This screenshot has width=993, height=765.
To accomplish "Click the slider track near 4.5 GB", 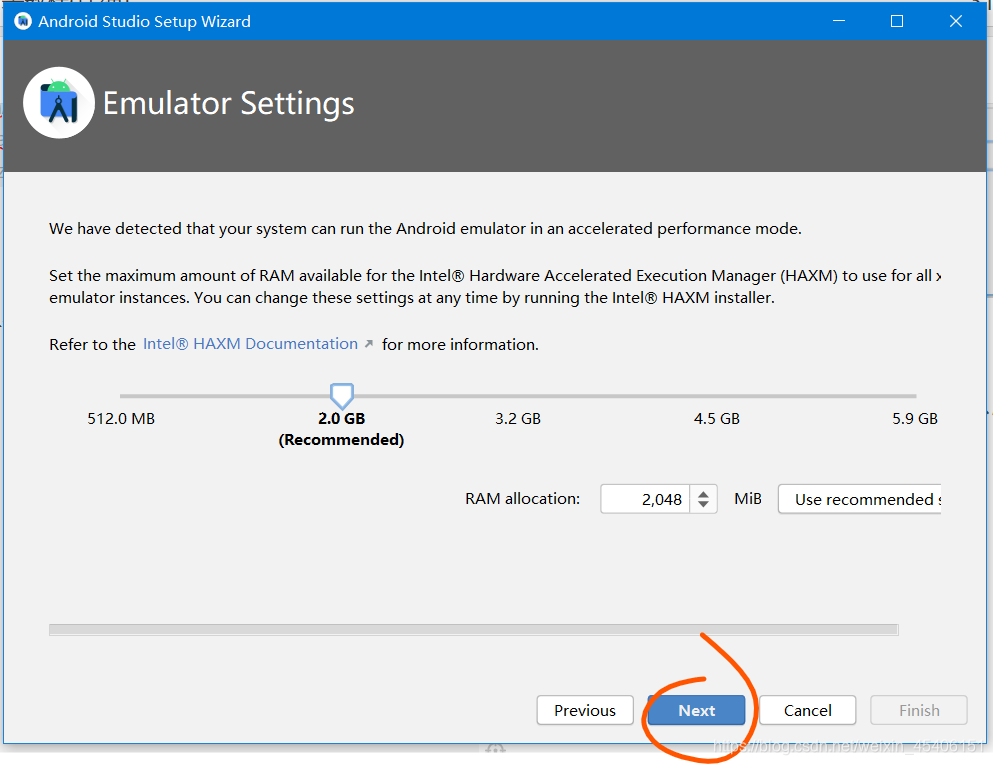I will [x=717, y=396].
